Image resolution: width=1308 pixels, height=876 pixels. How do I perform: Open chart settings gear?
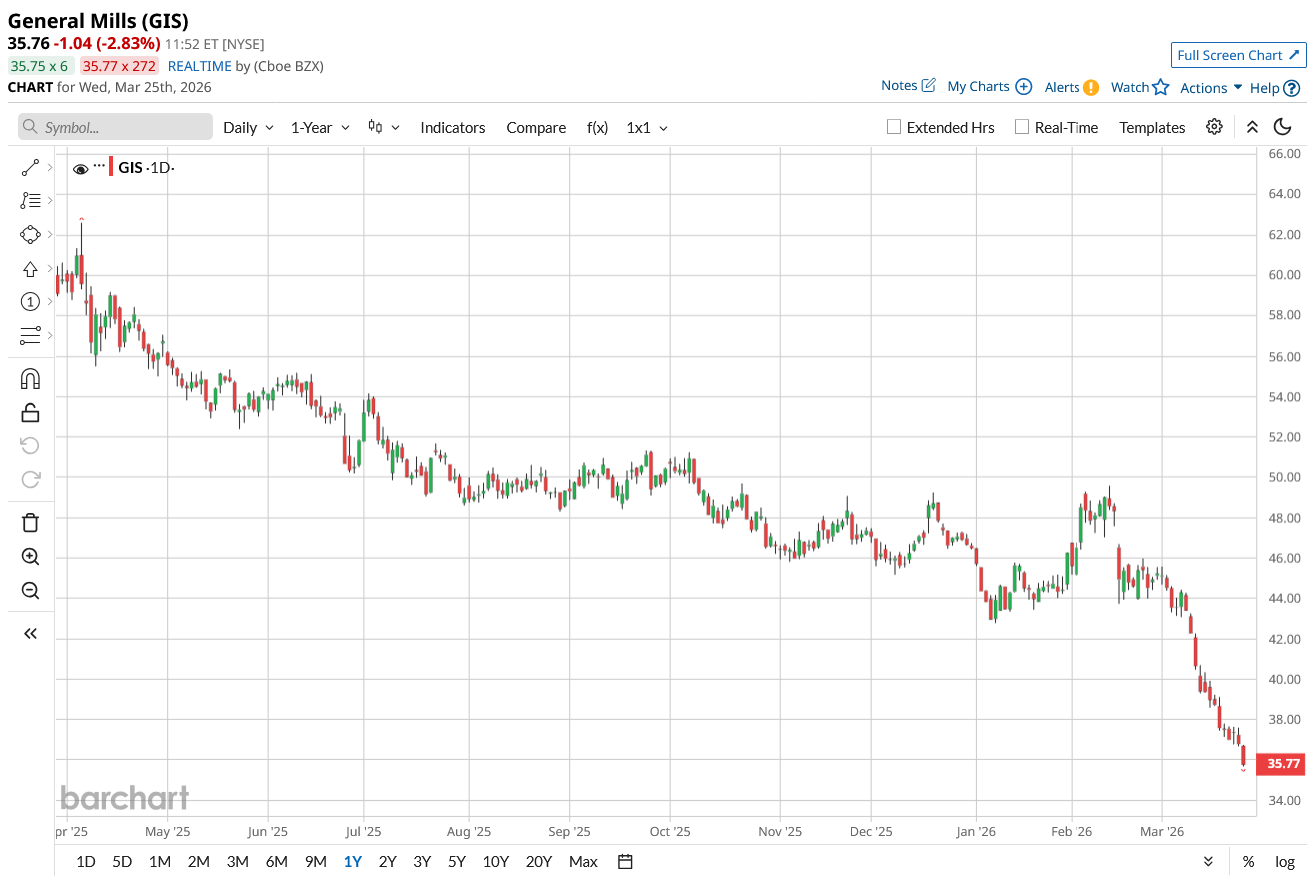1214,127
